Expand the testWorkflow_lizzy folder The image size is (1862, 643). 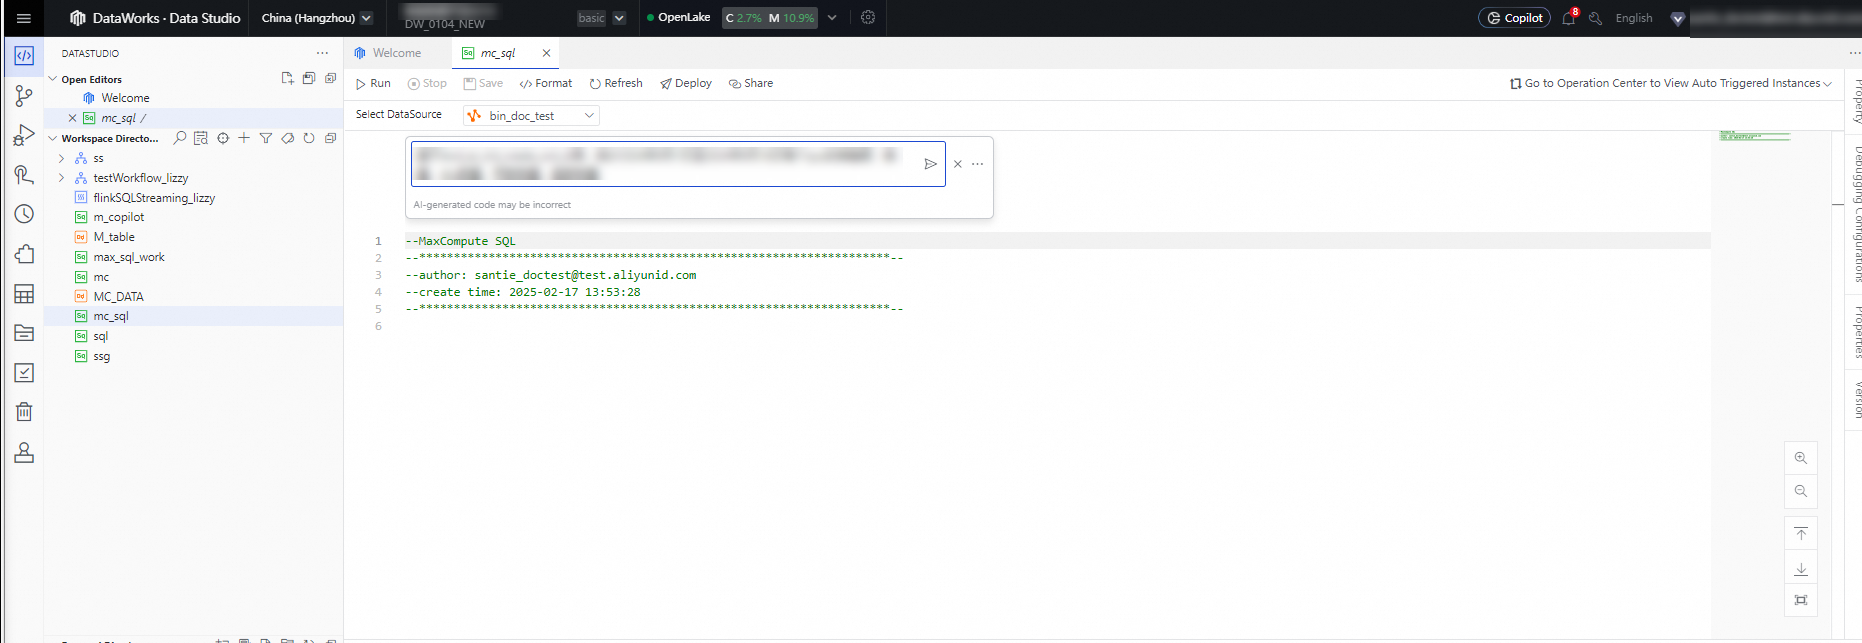61,178
